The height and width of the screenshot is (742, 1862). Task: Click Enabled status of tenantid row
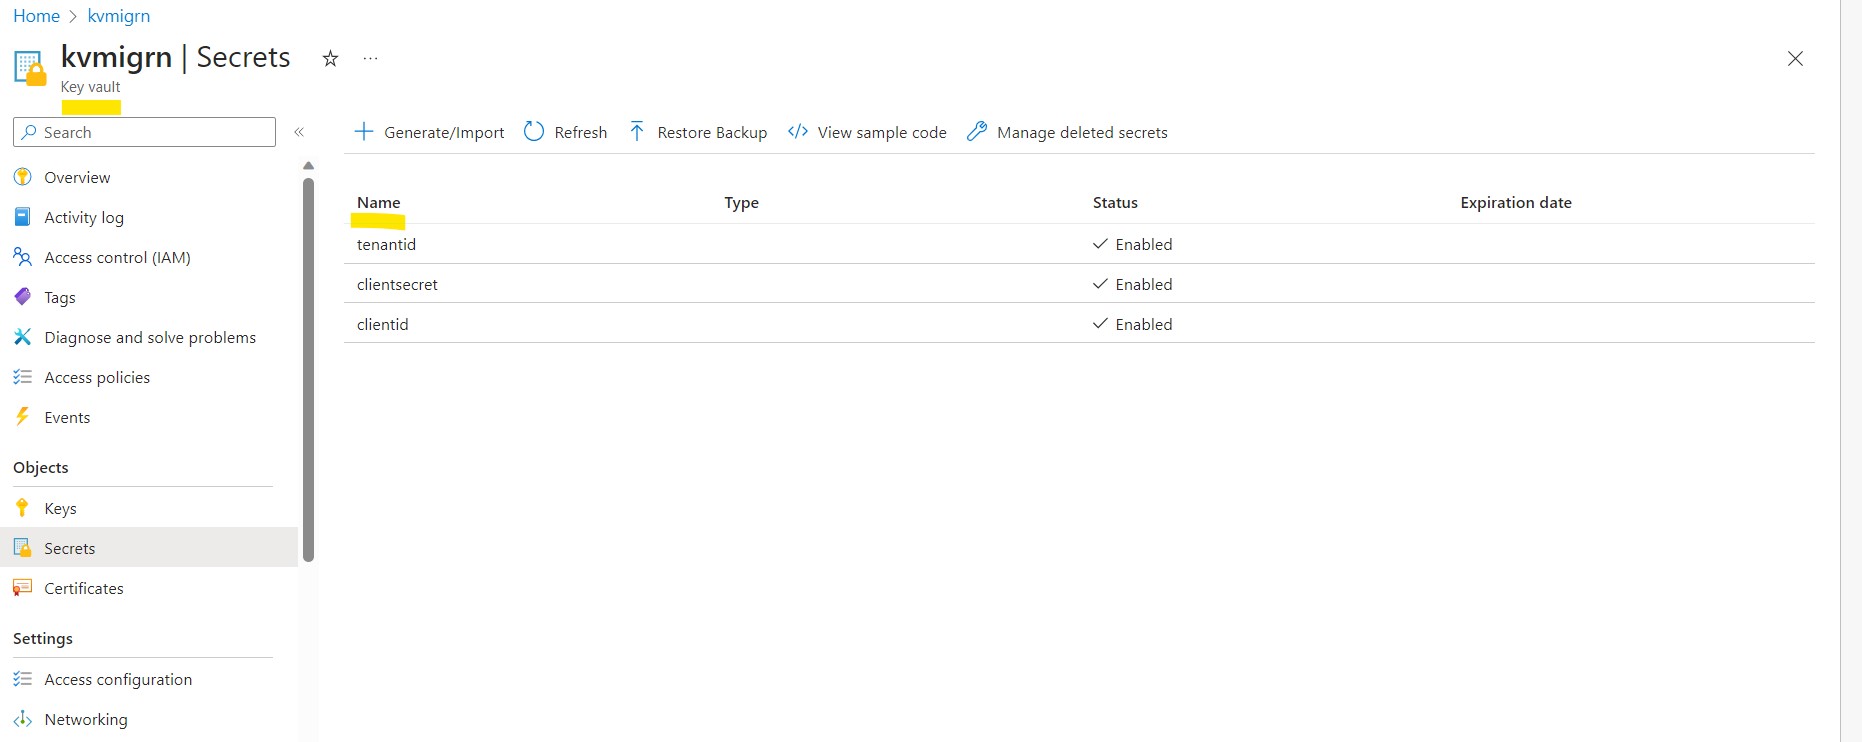tap(1133, 244)
